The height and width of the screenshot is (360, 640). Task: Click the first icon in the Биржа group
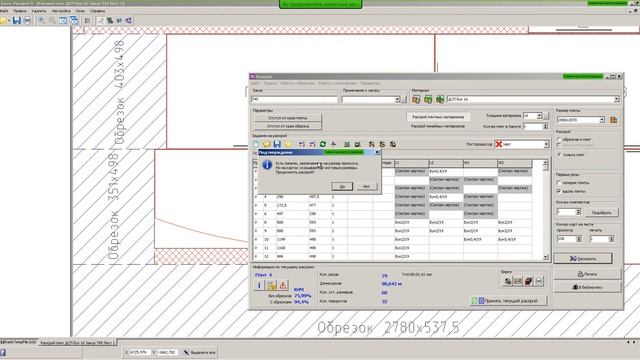click(x=507, y=281)
